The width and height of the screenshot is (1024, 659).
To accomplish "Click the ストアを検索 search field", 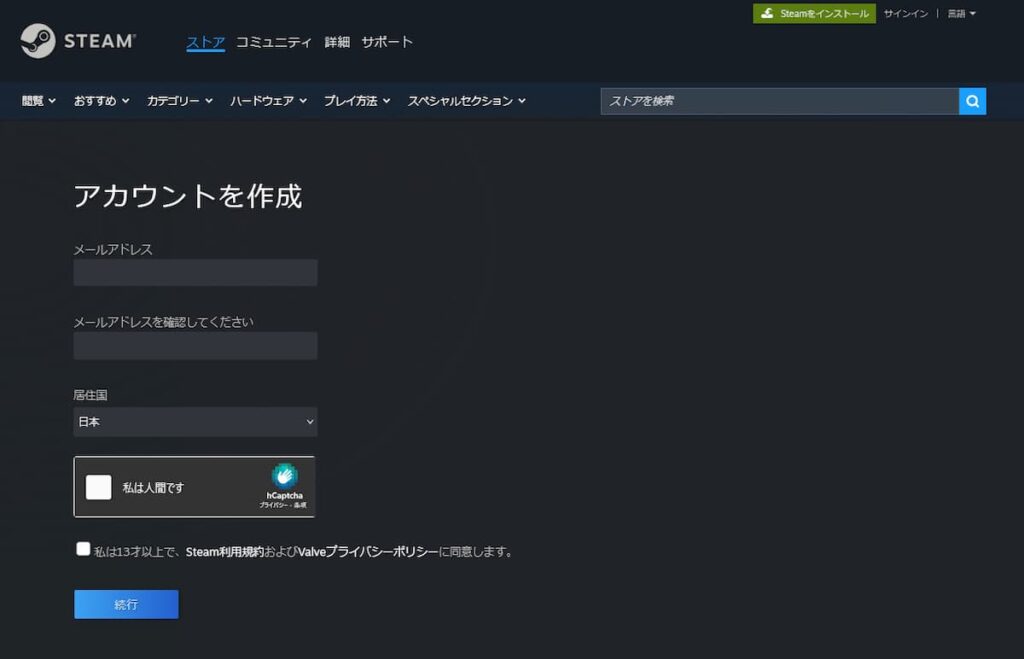I will [780, 101].
